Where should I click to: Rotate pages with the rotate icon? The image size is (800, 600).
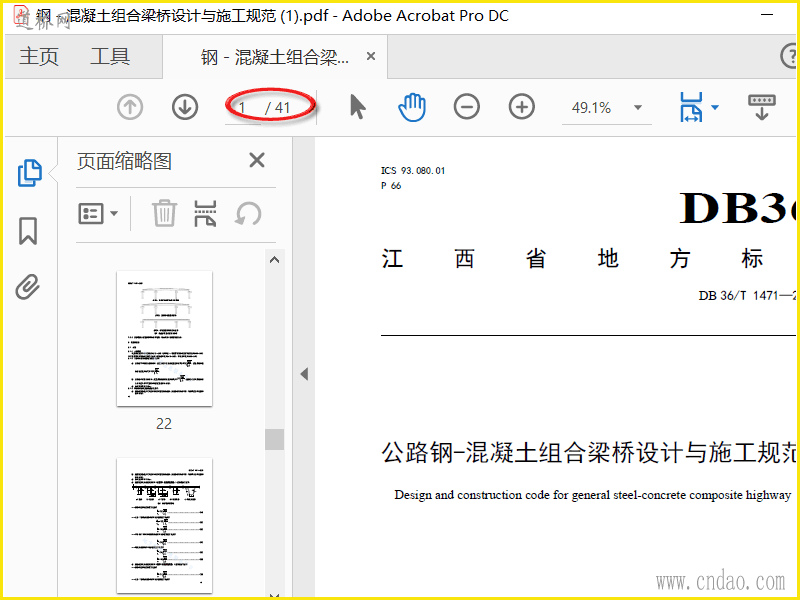[248, 213]
